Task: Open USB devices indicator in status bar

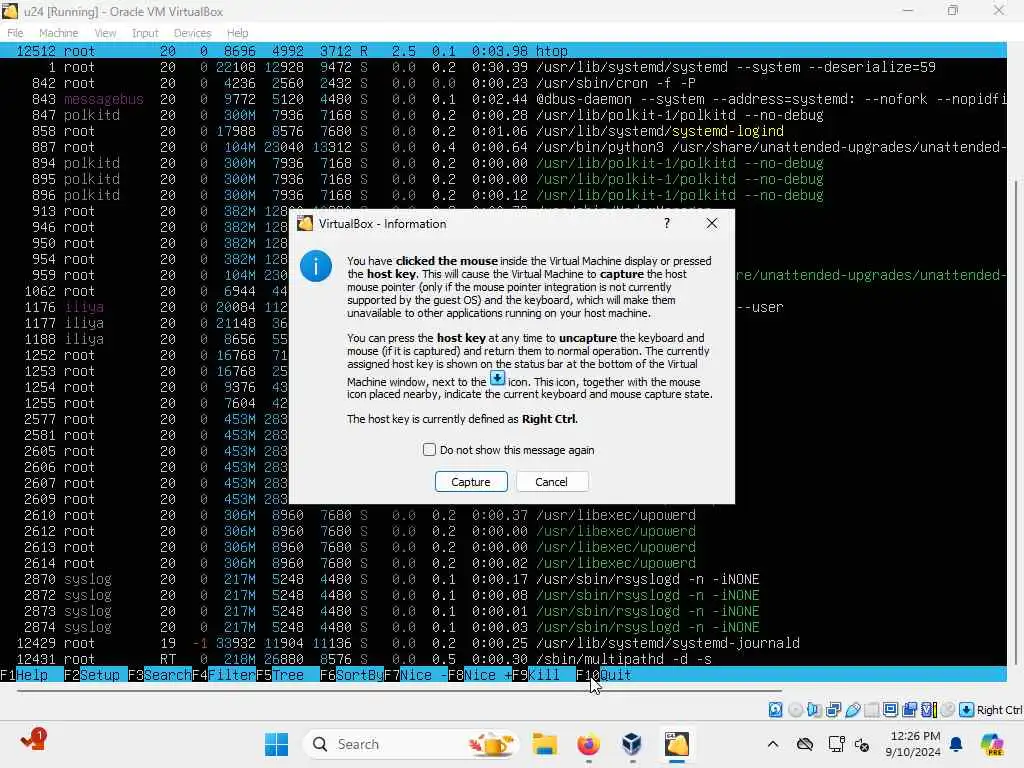Action: pos(852,710)
